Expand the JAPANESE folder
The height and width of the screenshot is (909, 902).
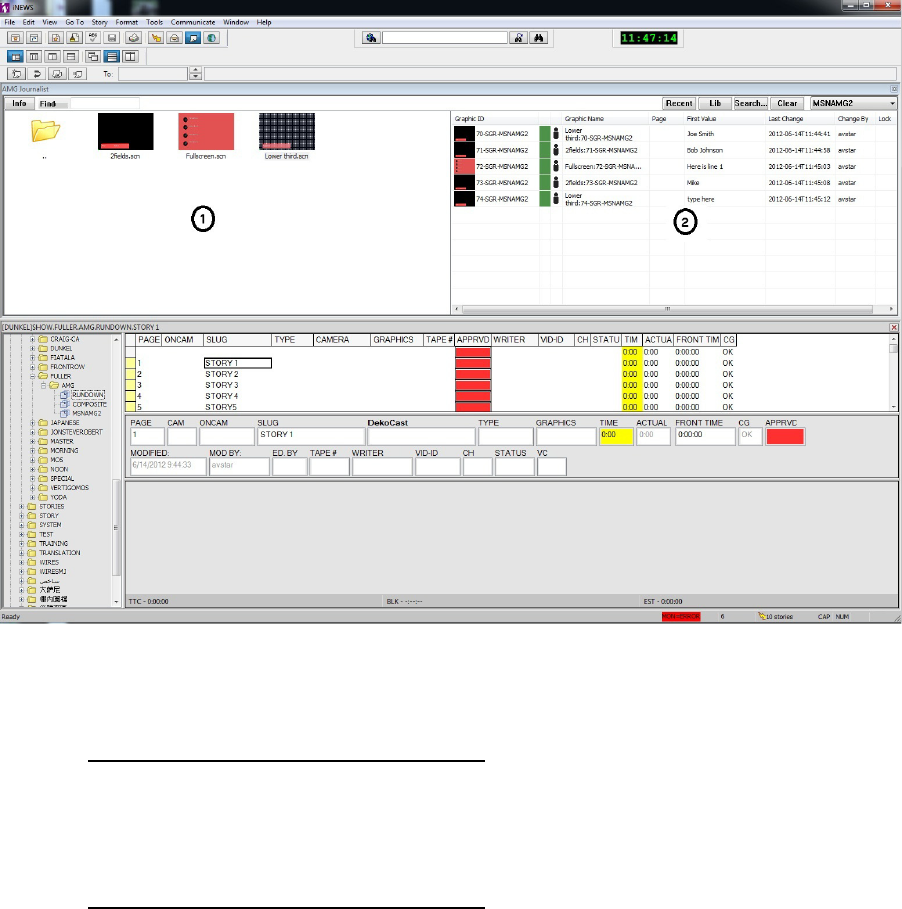coord(32,423)
